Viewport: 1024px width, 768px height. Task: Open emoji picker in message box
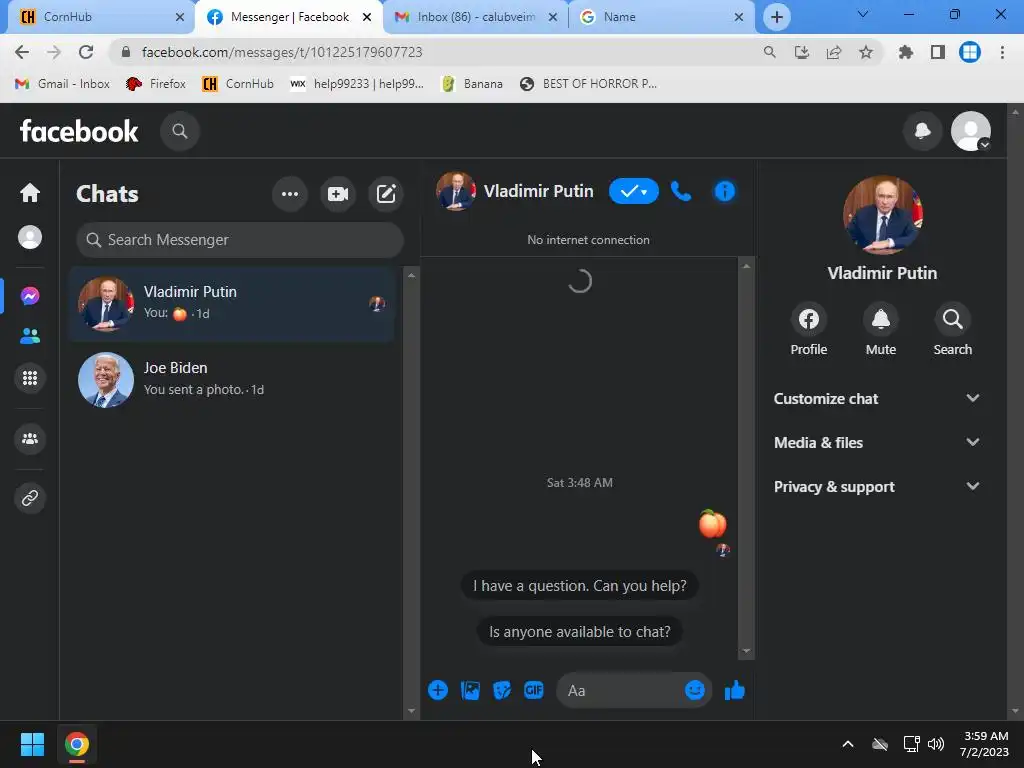[695, 690]
